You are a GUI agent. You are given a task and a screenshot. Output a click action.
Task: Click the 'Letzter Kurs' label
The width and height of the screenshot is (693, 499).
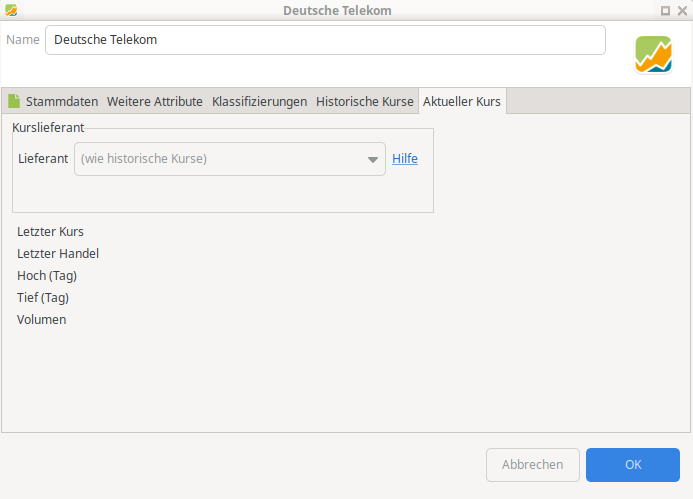pyautogui.click(x=50, y=232)
